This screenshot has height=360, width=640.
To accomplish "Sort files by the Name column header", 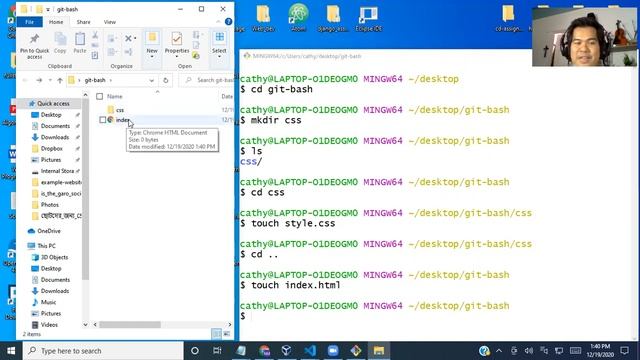I will point(115,97).
